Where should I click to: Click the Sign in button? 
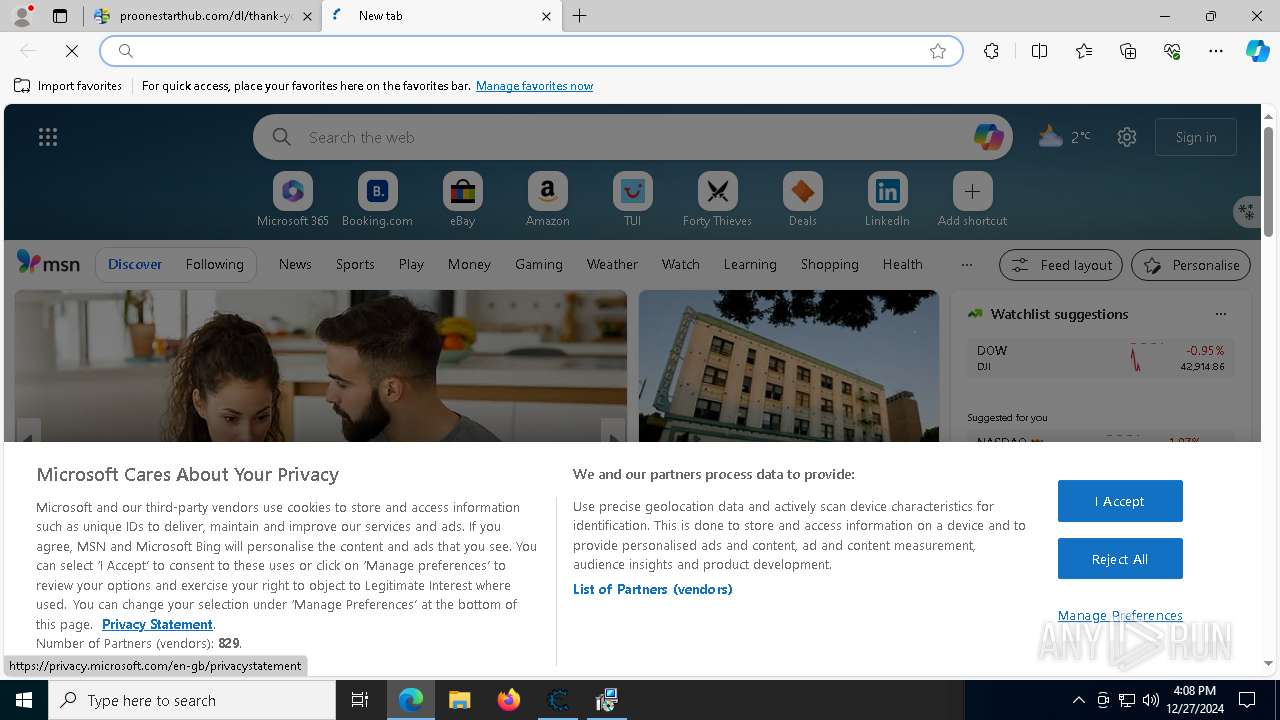point(1196,137)
